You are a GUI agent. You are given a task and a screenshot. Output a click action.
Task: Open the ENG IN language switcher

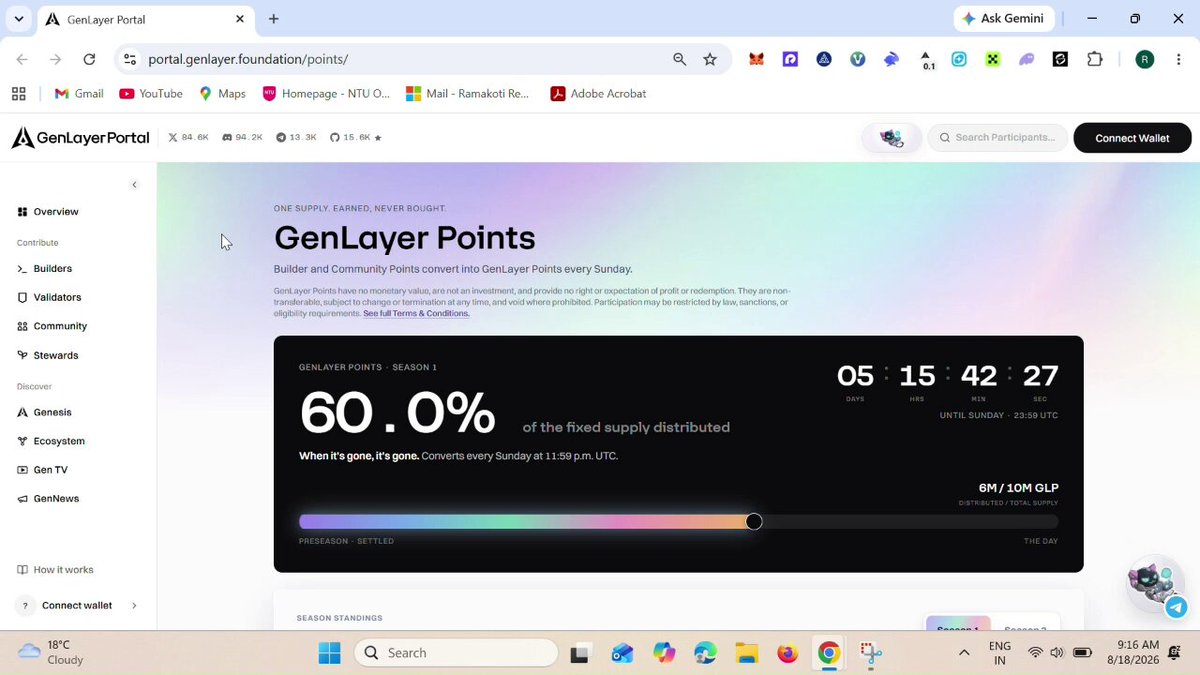(1000, 653)
